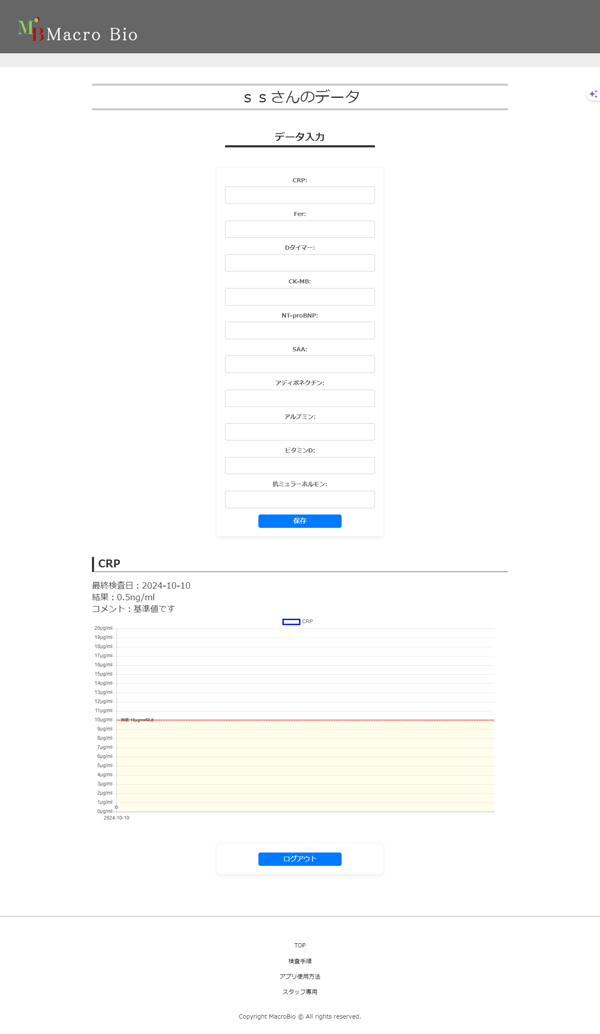Open the アプリ使用方法 footer link

300,977
